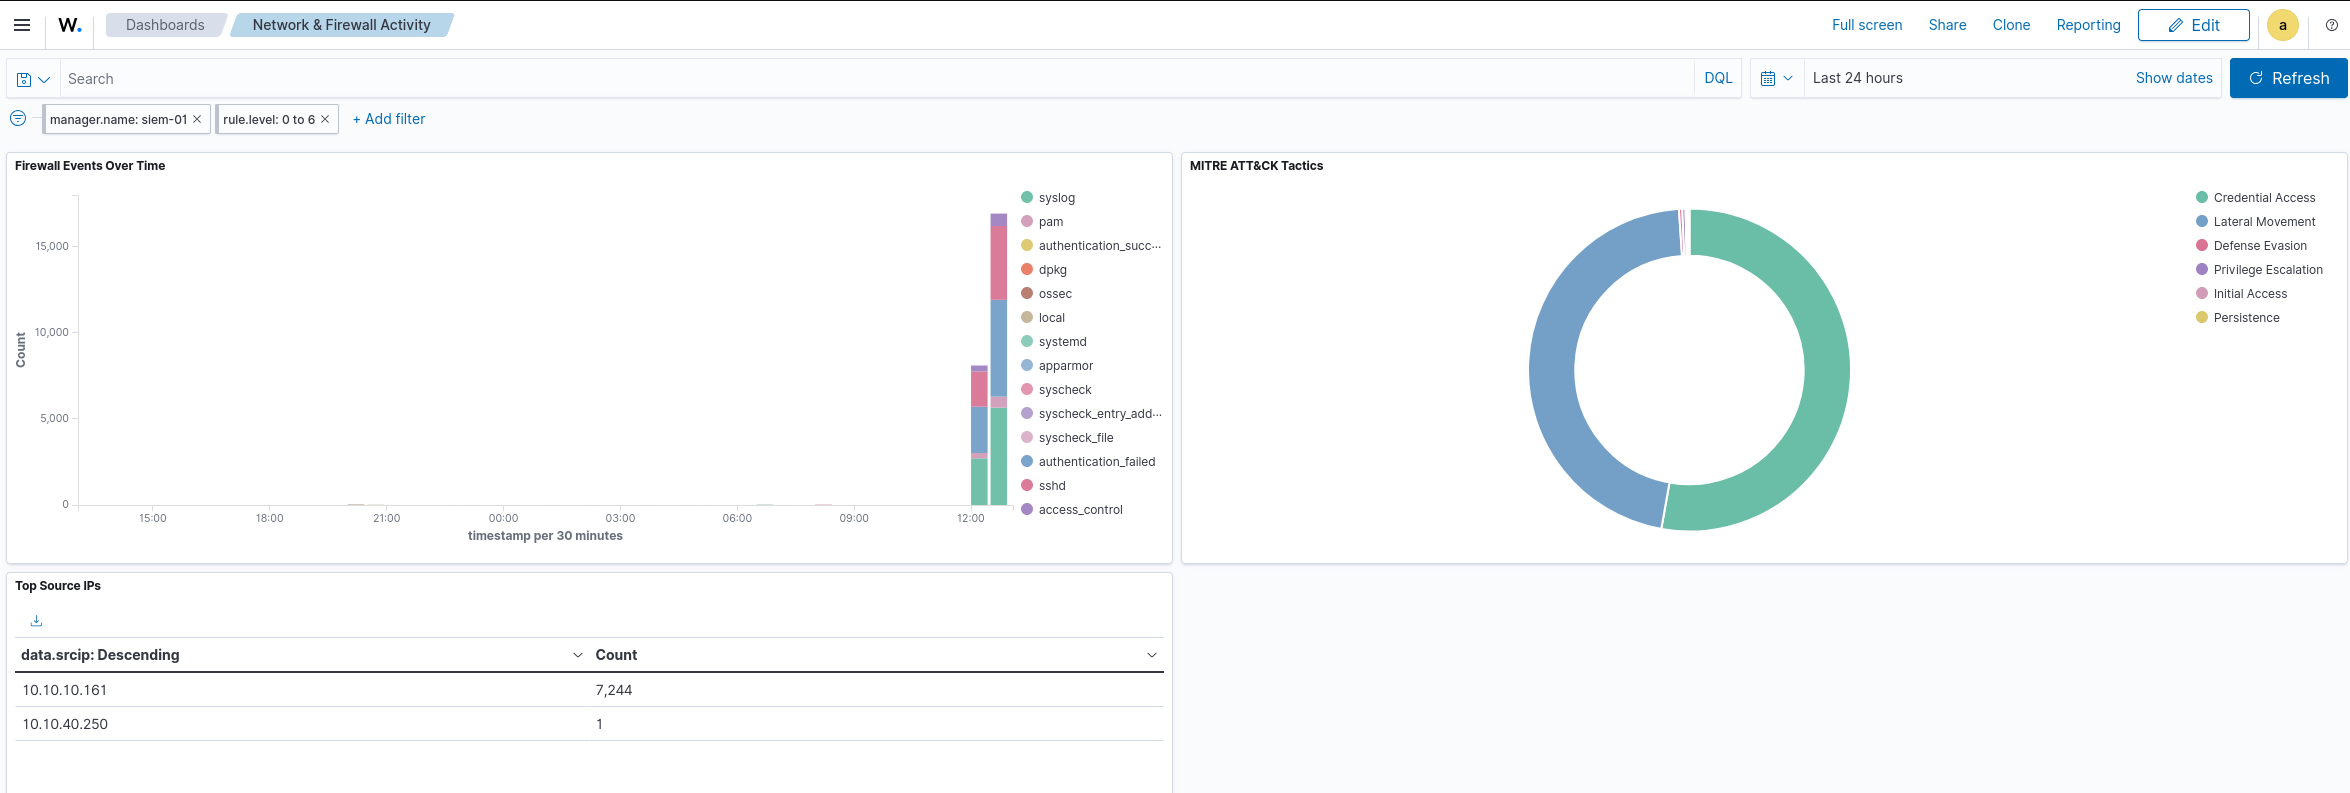Open the hamburger navigation menu

point(22,25)
